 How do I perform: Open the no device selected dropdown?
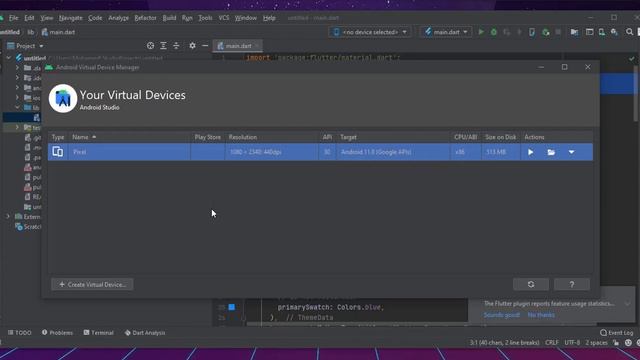click(370, 32)
